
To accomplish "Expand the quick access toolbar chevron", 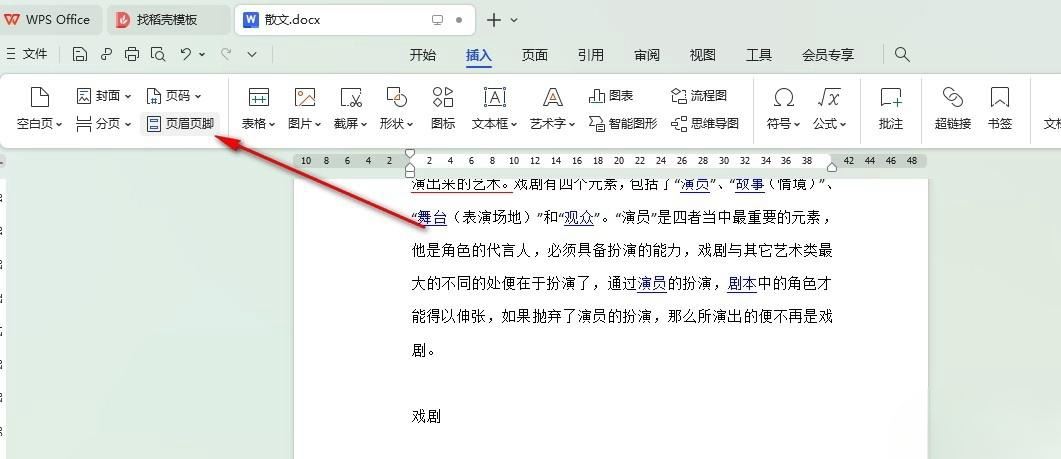I will pyautogui.click(x=252, y=55).
